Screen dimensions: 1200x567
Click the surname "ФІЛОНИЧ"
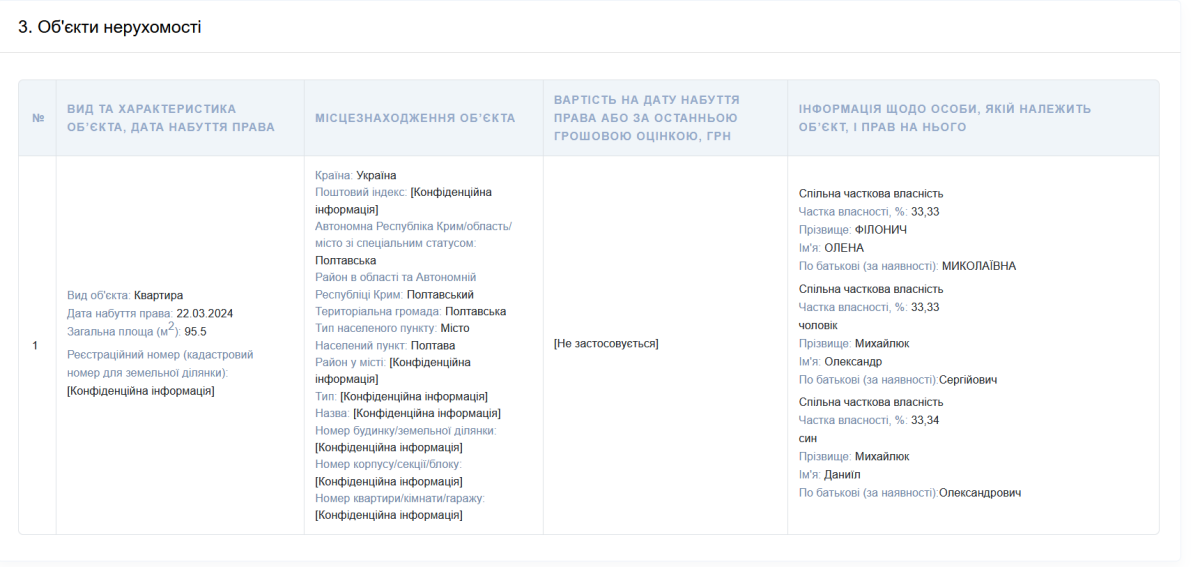point(881,229)
